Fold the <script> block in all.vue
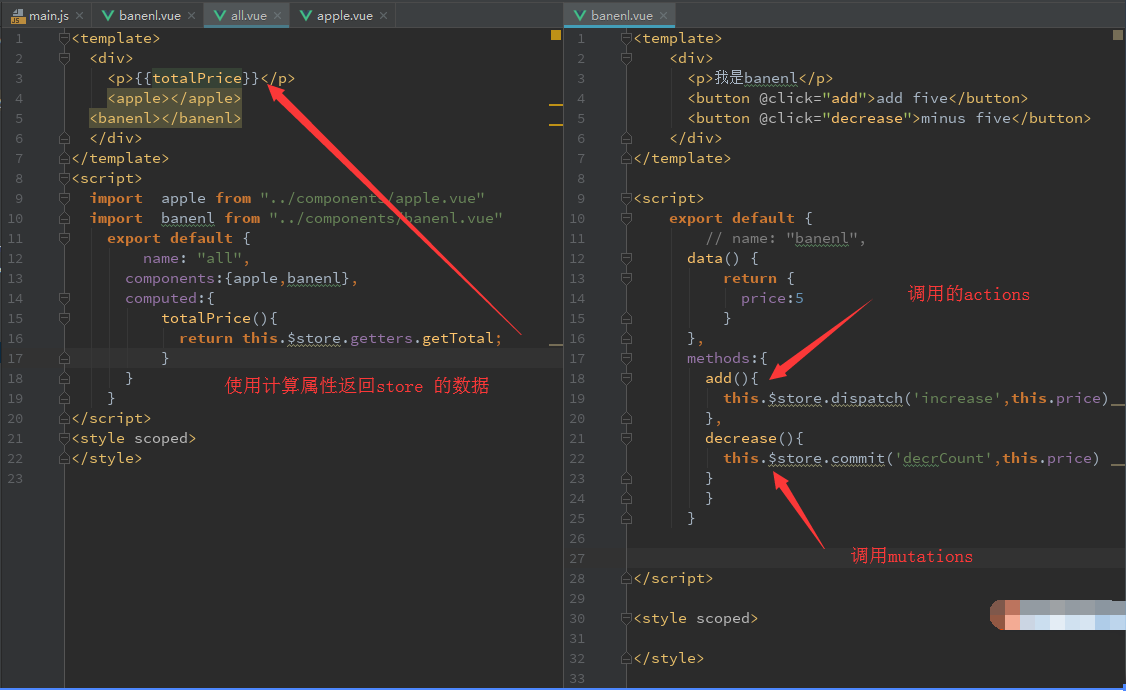The image size is (1126, 691). click(64, 178)
